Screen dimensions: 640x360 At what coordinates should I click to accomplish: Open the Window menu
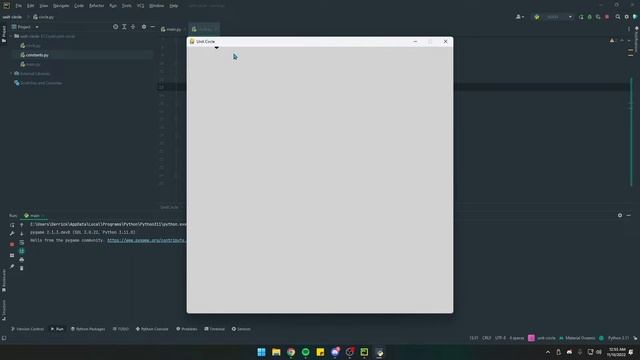tap(156, 6)
